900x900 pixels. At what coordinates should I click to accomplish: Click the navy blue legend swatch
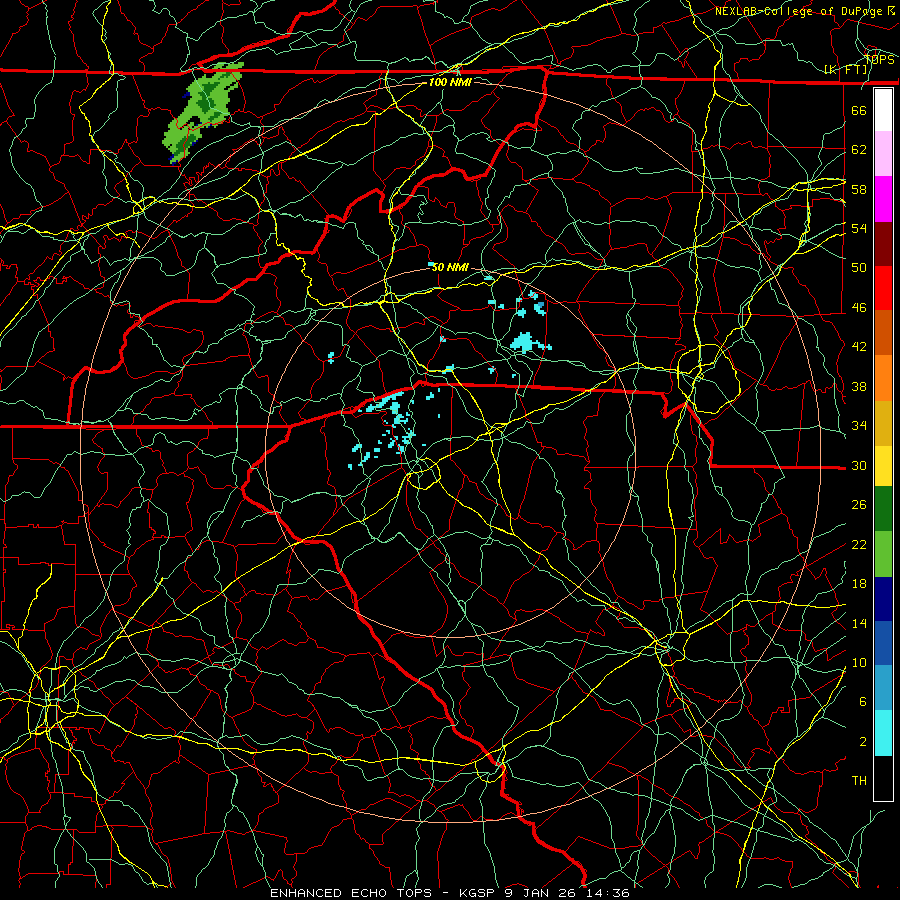click(883, 599)
